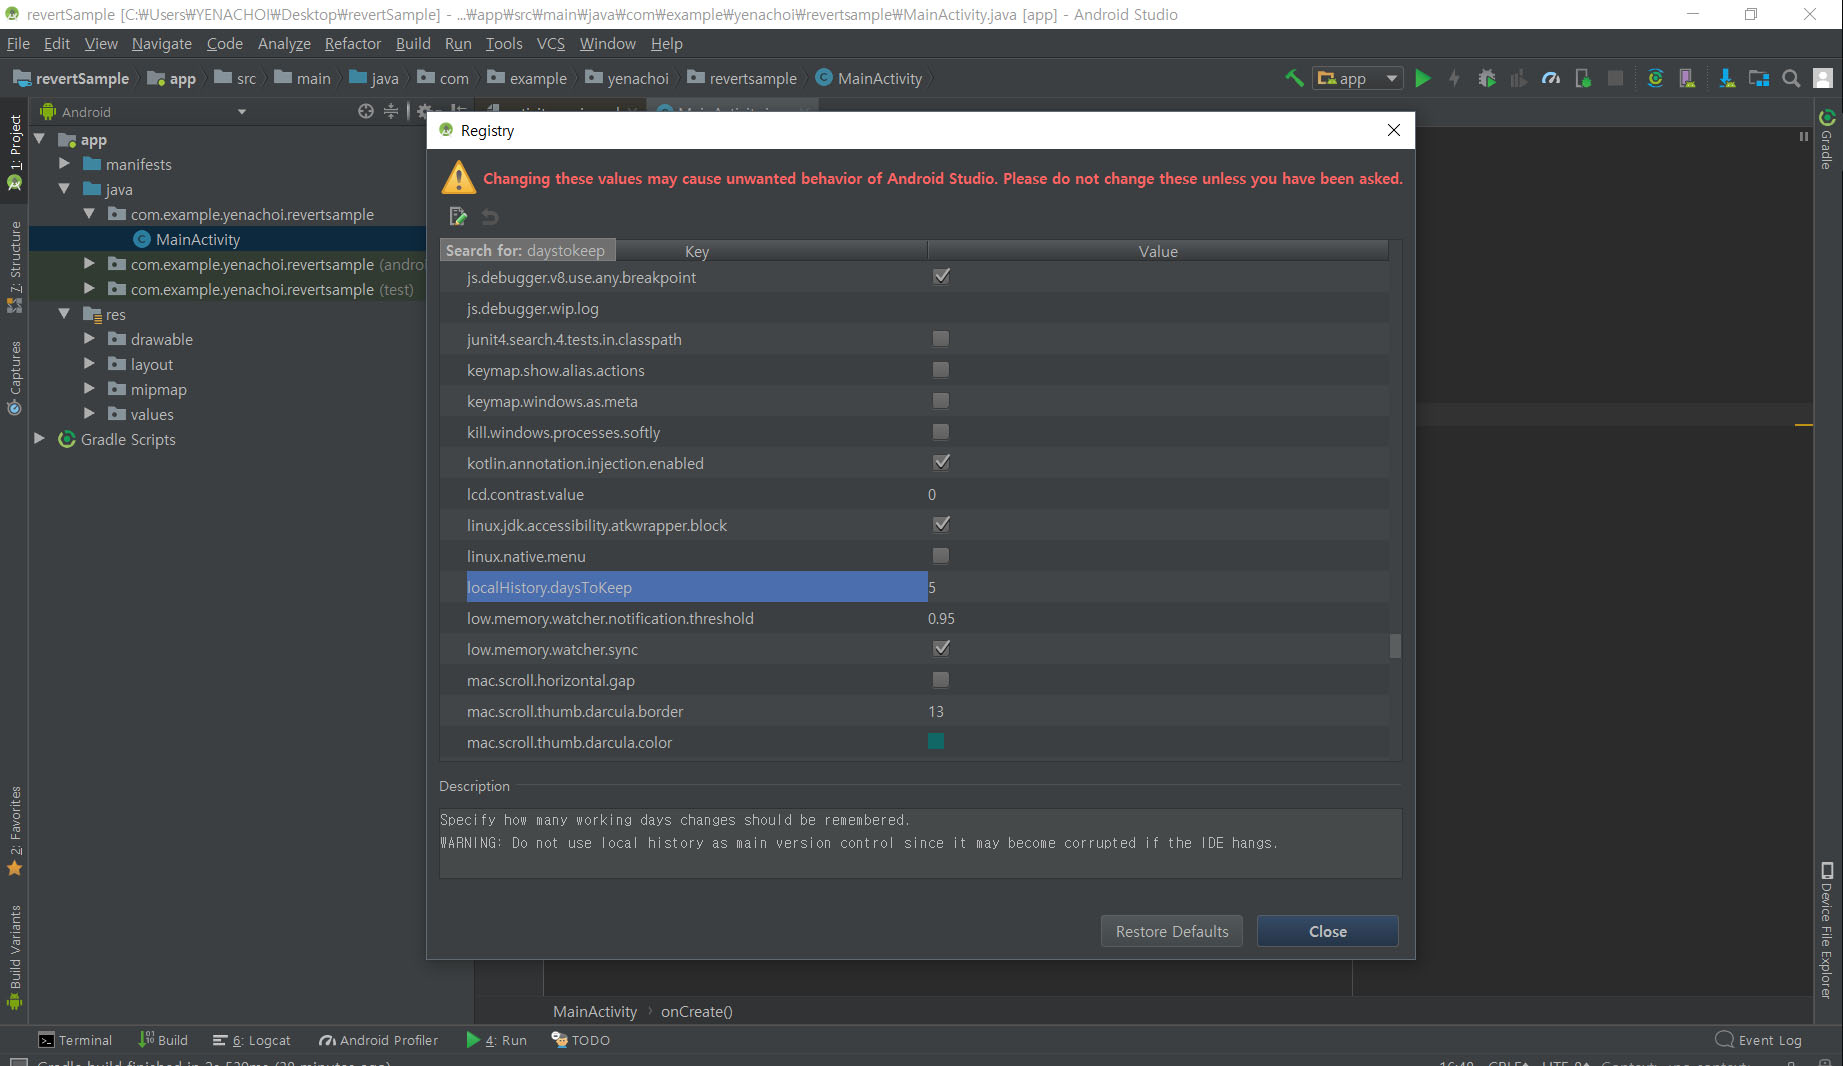Click the Stop square icon in toolbar
The image size is (1843, 1066).
pos(1615,78)
